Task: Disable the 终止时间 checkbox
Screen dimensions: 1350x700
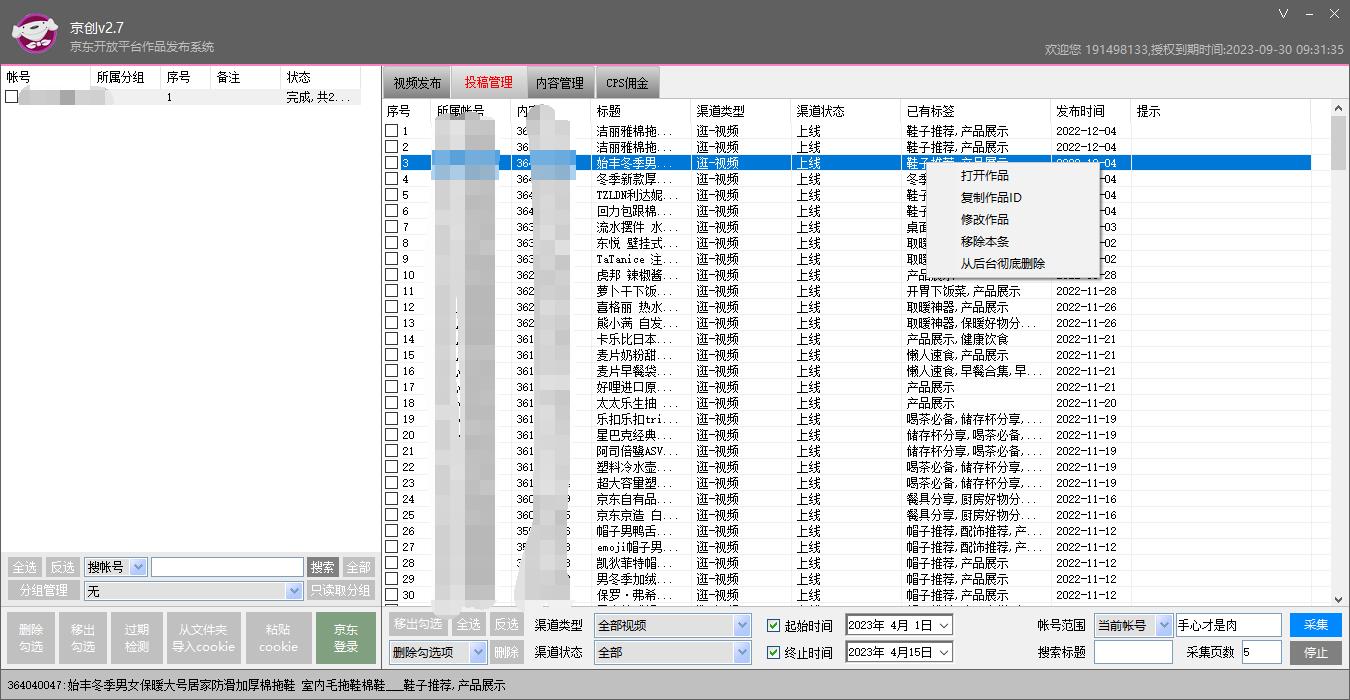Action: (x=773, y=652)
